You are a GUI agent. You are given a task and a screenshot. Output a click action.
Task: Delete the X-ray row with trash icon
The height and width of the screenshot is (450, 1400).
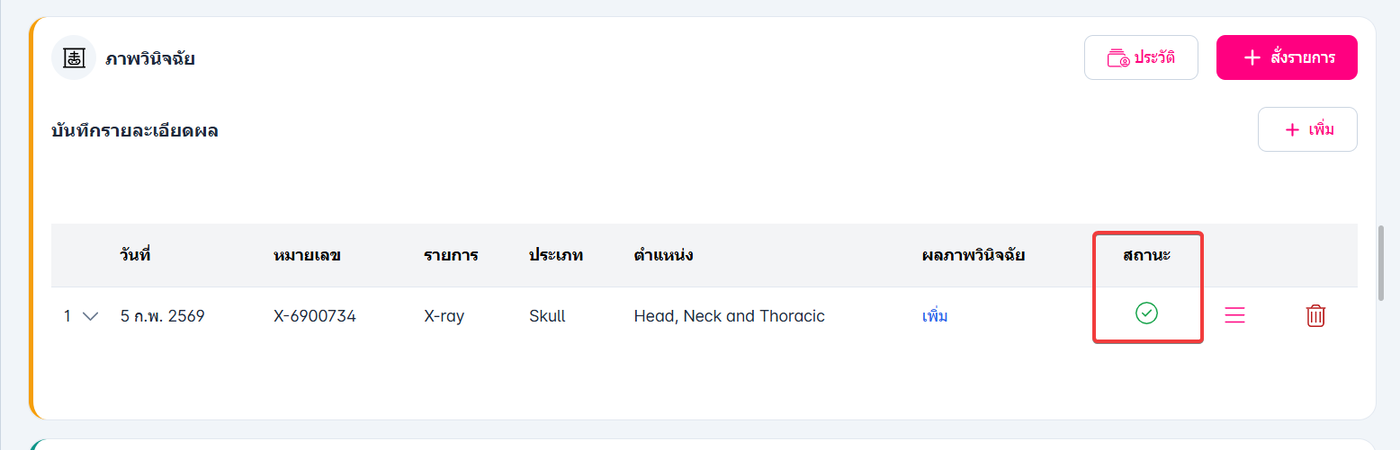pos(1315,316)
